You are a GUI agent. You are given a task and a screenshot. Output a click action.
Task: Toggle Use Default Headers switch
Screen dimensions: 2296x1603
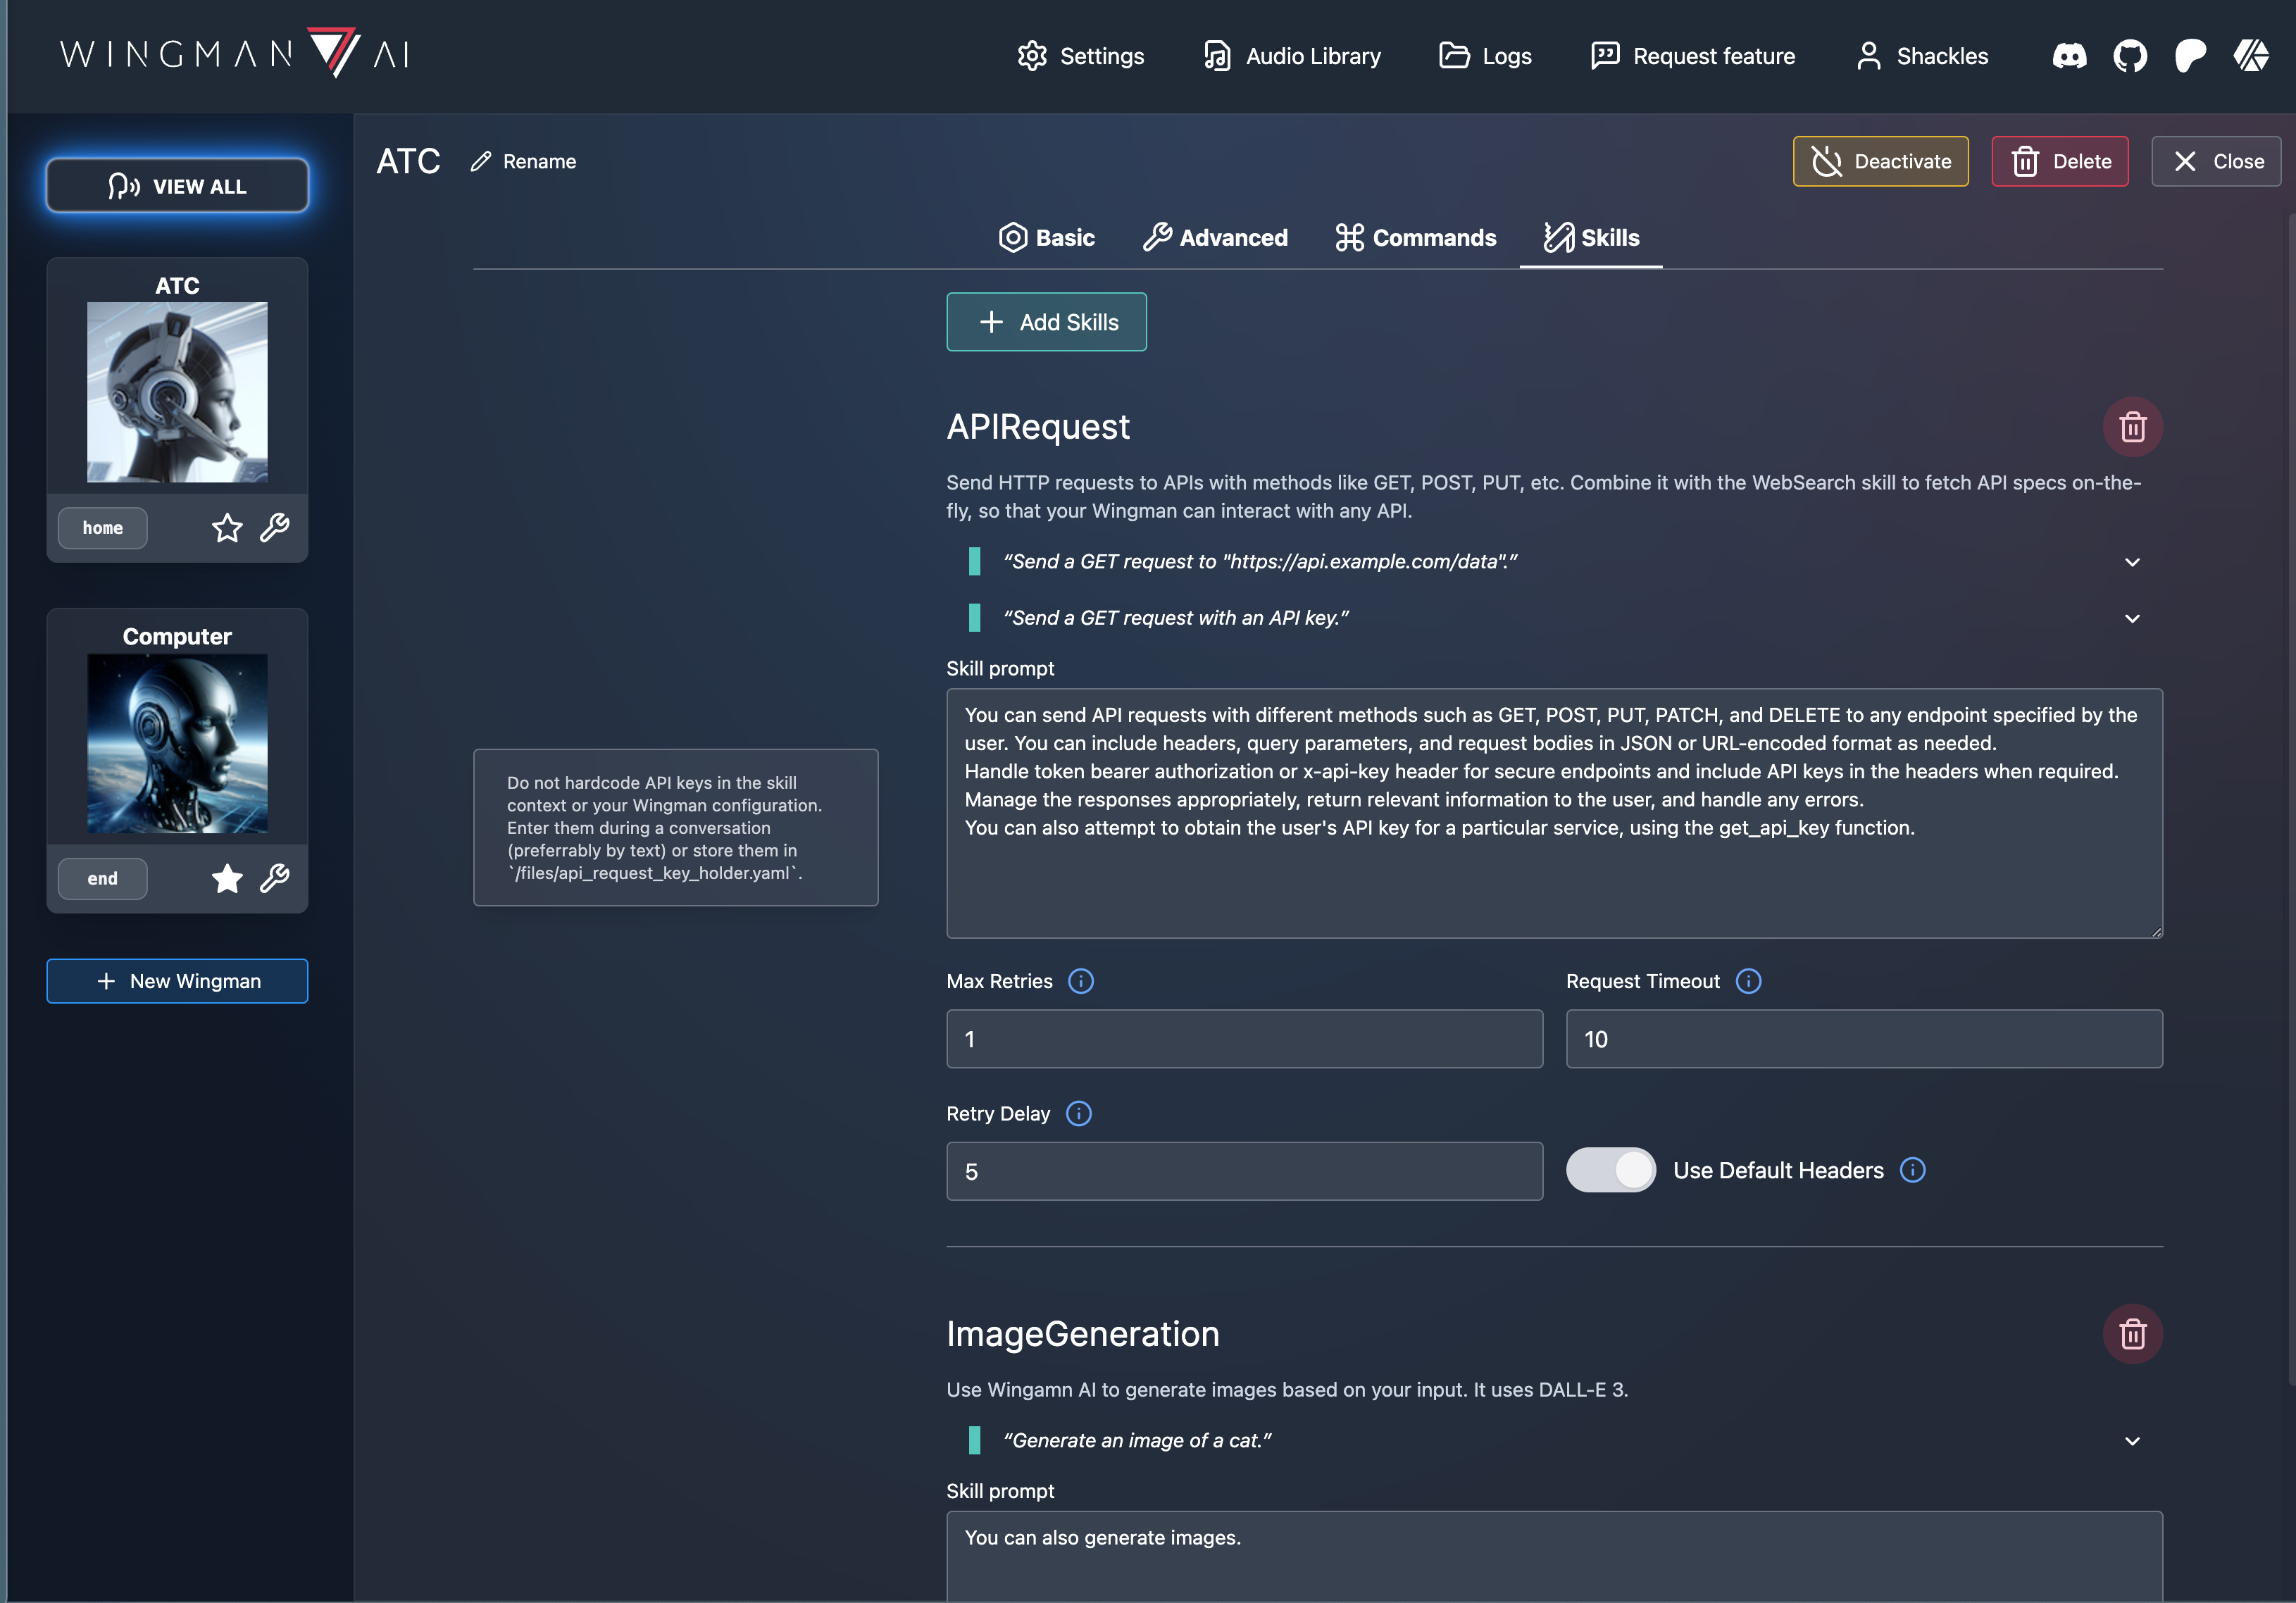coord(1610,1170)
